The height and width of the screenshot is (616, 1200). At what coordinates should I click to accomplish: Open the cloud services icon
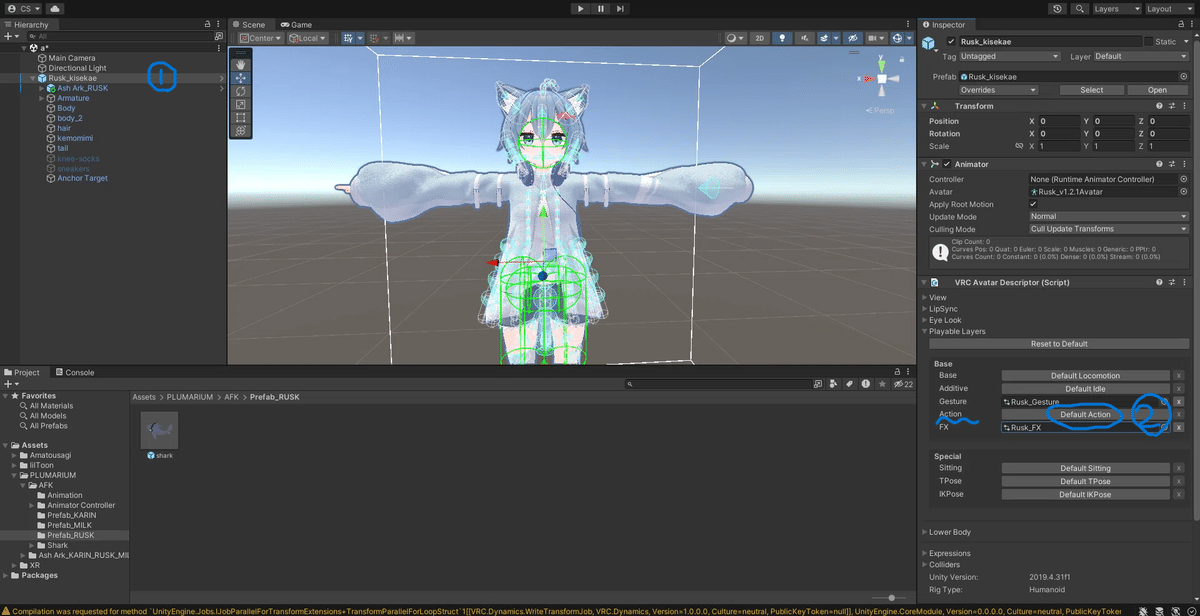53,8
